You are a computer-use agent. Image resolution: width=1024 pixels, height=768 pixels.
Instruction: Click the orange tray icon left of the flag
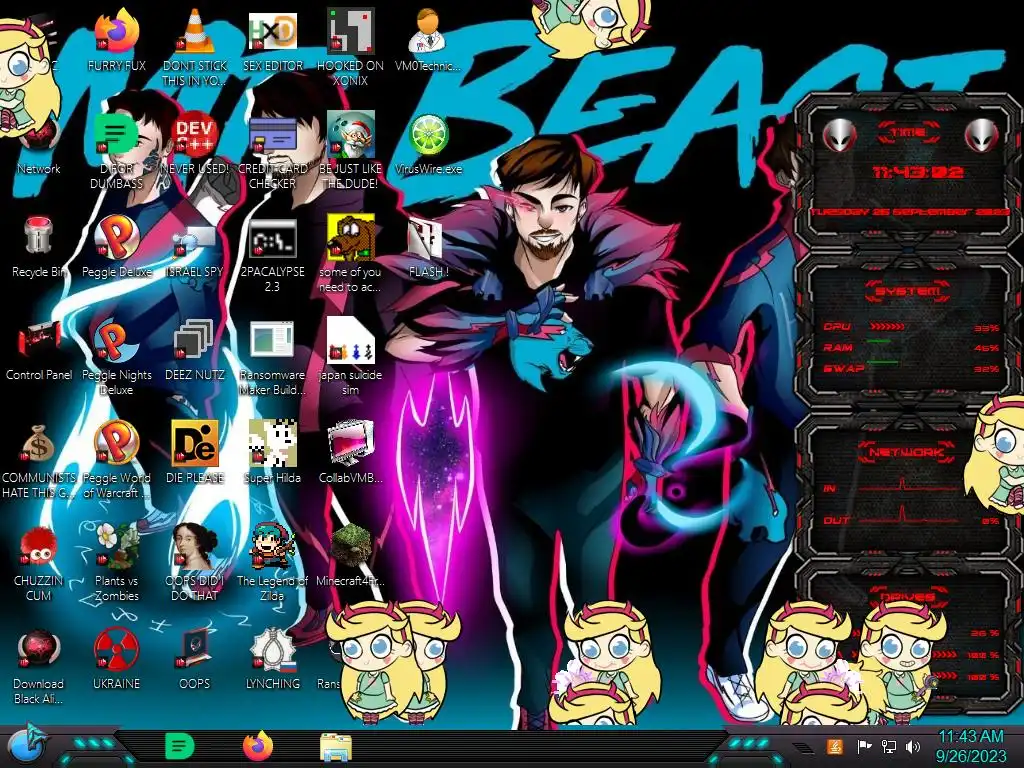(x=835, y=746)
